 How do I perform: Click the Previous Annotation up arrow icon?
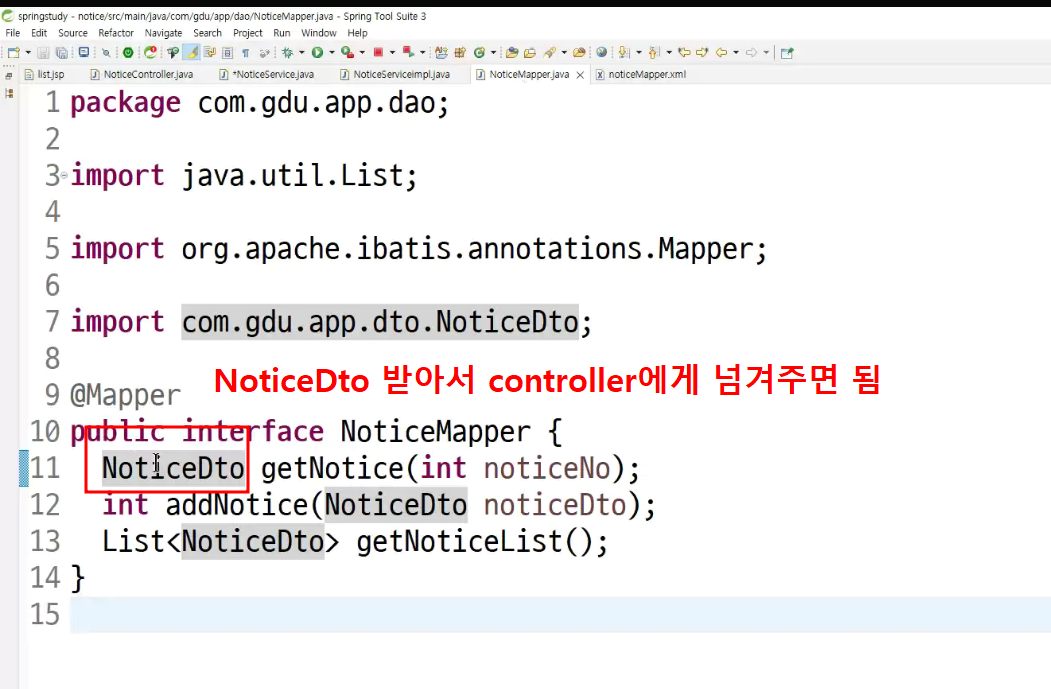tap(654, 52)
